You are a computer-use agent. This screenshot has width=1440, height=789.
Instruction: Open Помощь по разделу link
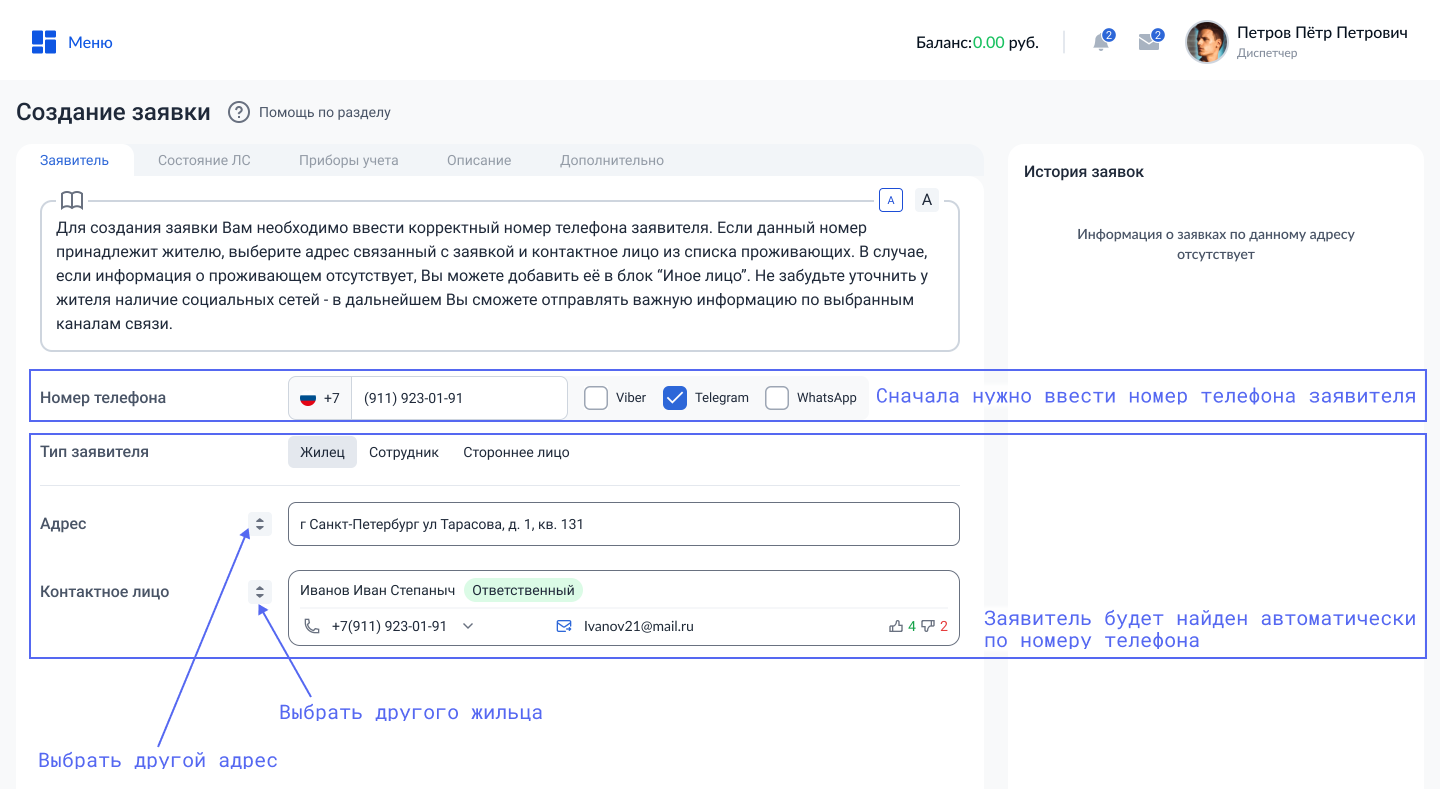tap(325, 112)
